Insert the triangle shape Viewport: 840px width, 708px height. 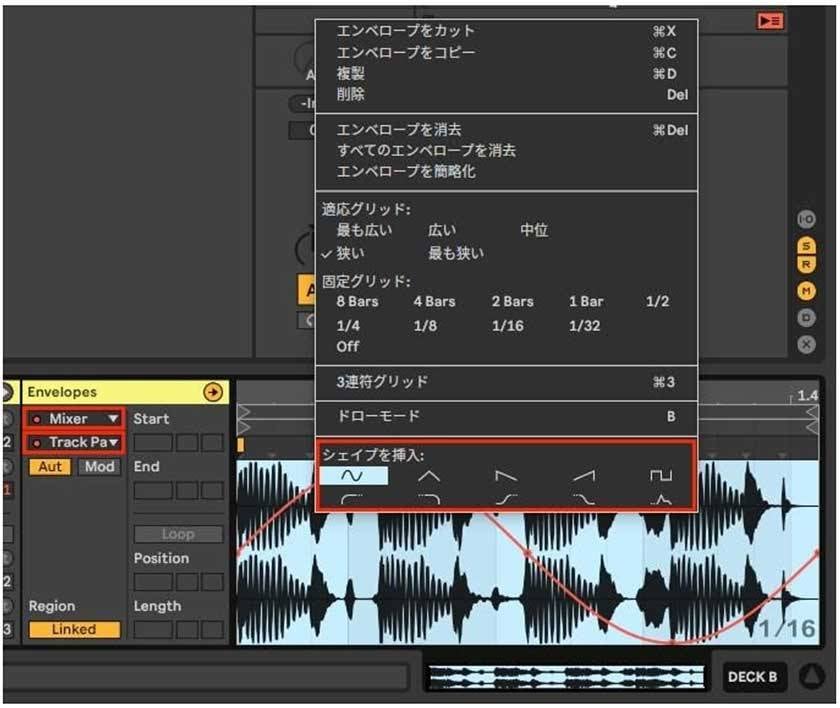coord(428,476)
